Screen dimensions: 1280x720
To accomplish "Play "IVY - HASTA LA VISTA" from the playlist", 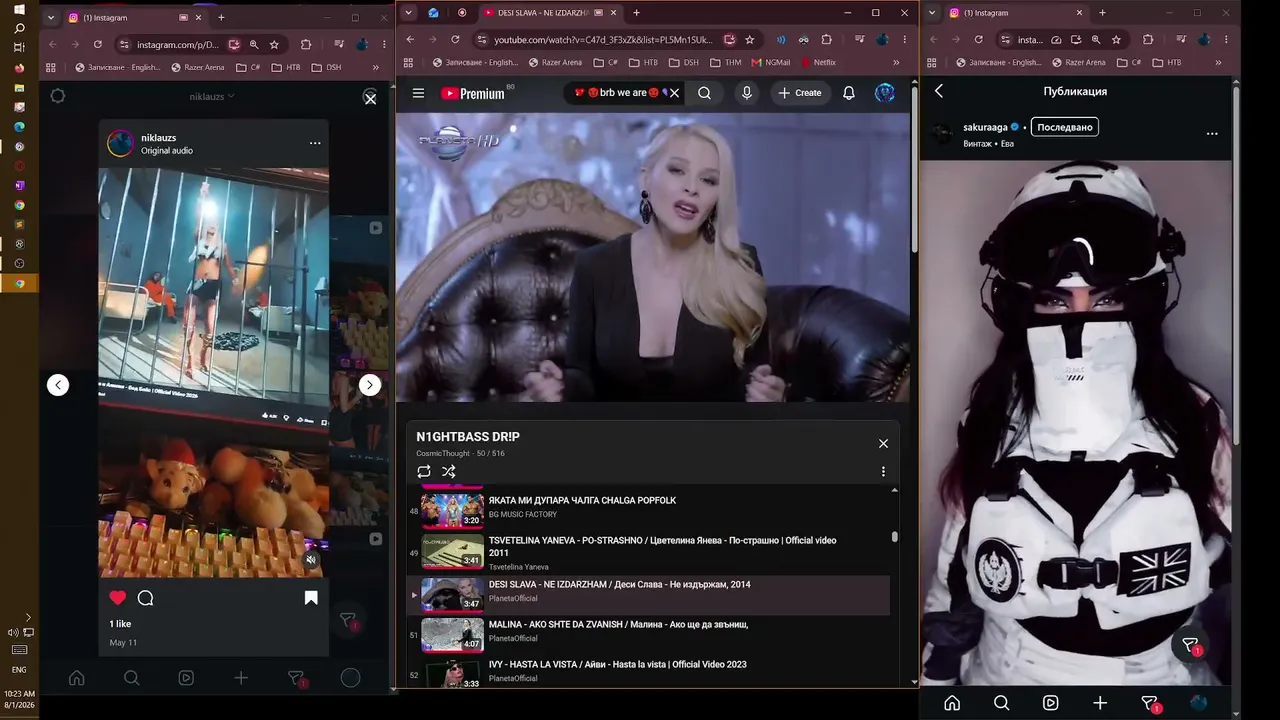I will (648, 673).
